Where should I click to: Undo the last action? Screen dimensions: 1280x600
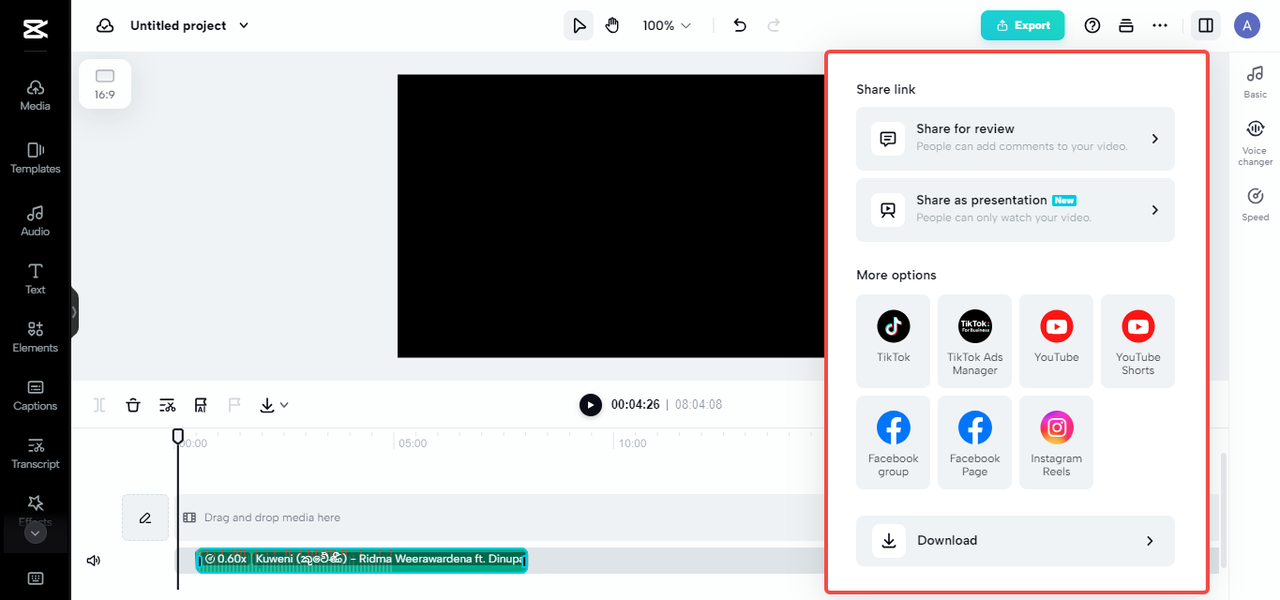click(x=740, y=26)
